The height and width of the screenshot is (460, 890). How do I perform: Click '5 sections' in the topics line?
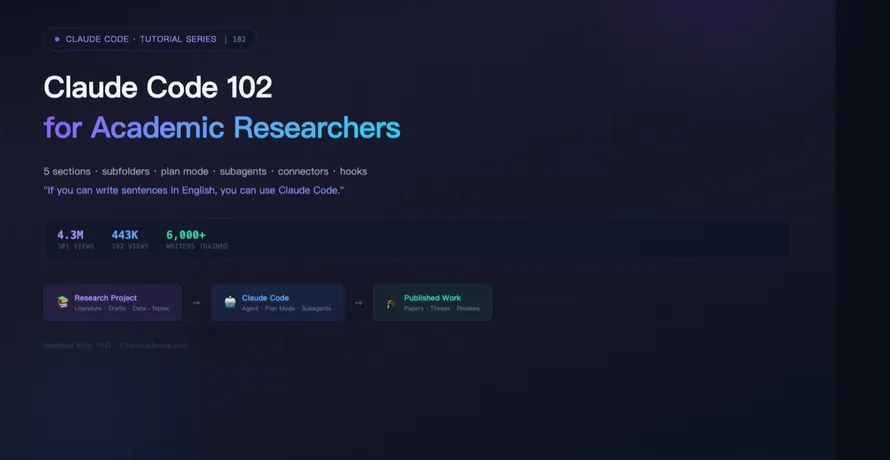coord(67,172)
